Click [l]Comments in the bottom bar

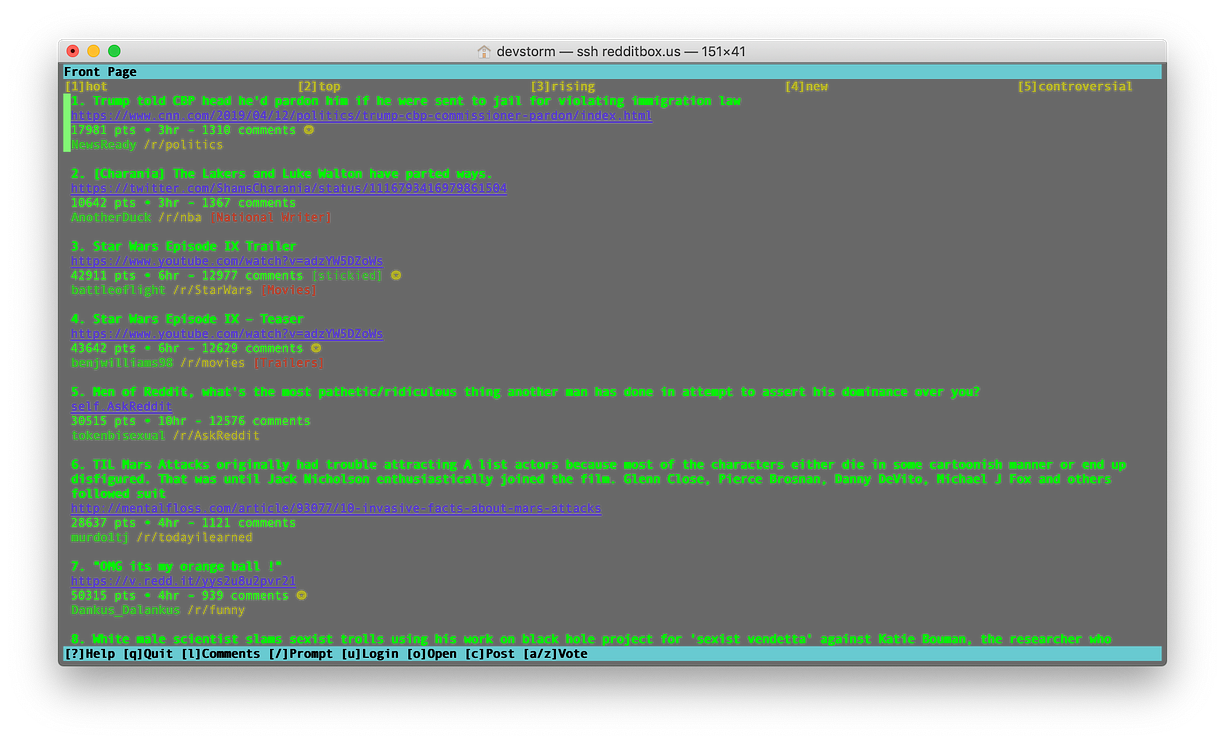[220, 654]
